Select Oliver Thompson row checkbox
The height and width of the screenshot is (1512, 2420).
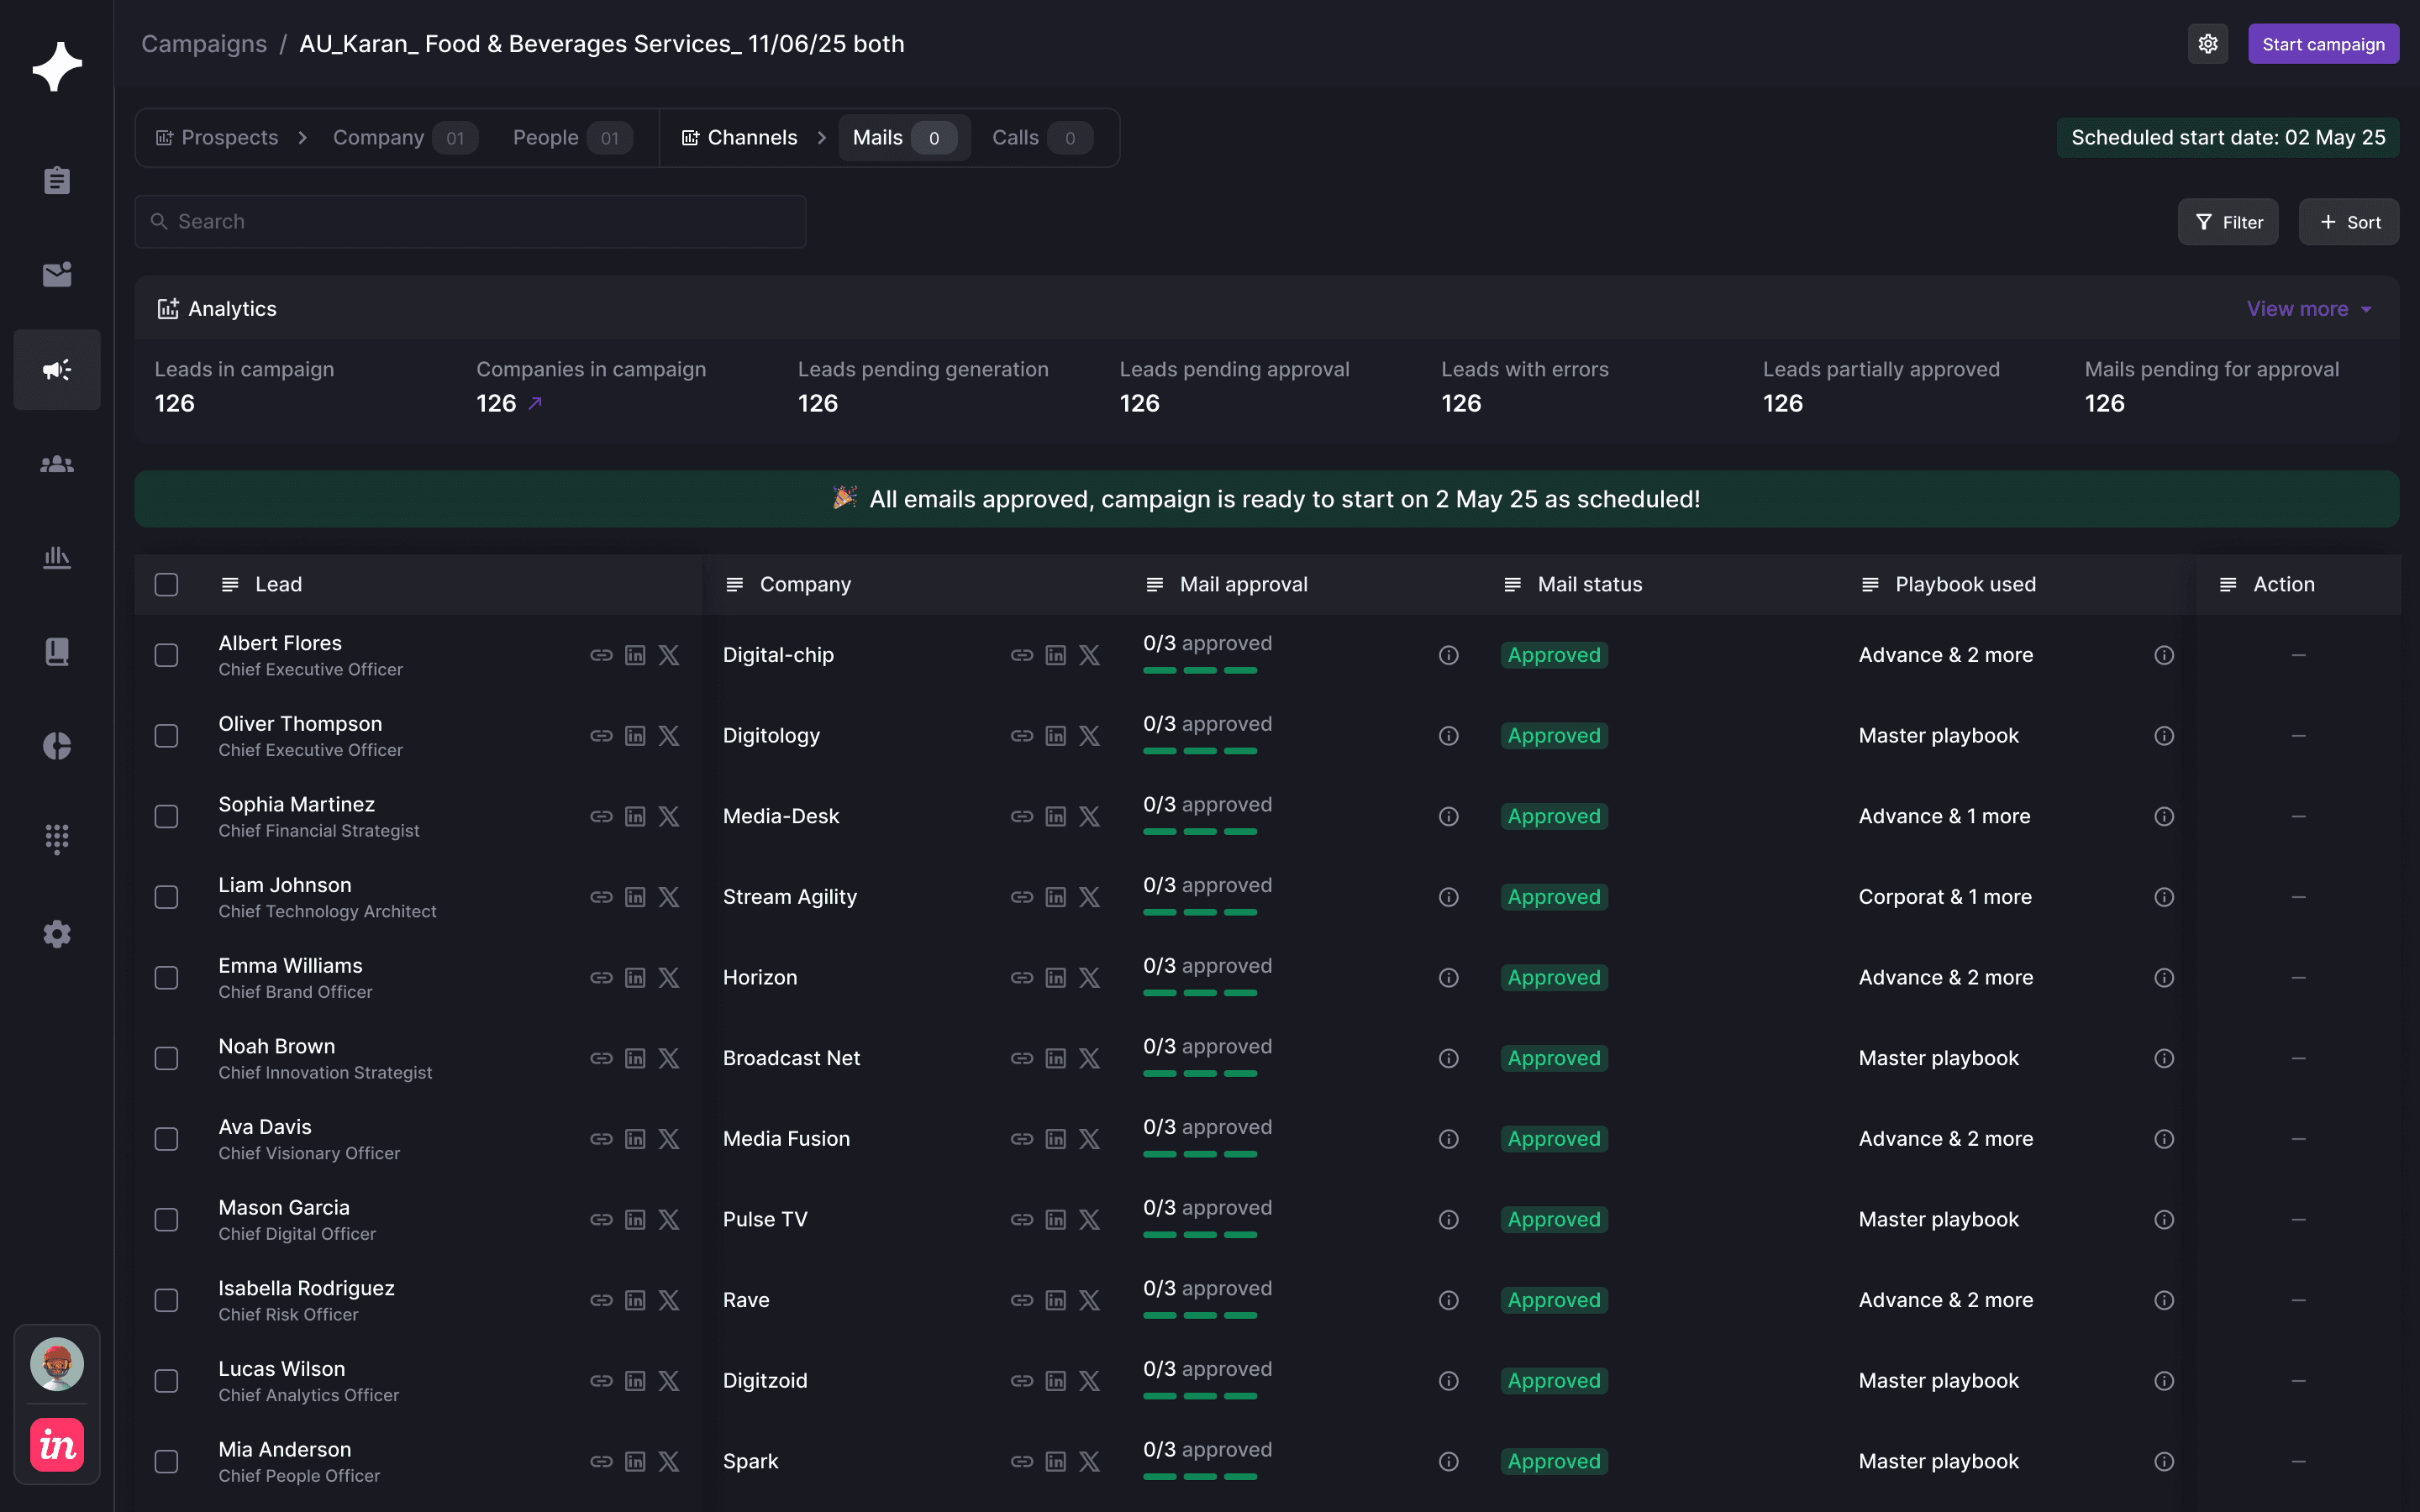click(x=167, y=736)
